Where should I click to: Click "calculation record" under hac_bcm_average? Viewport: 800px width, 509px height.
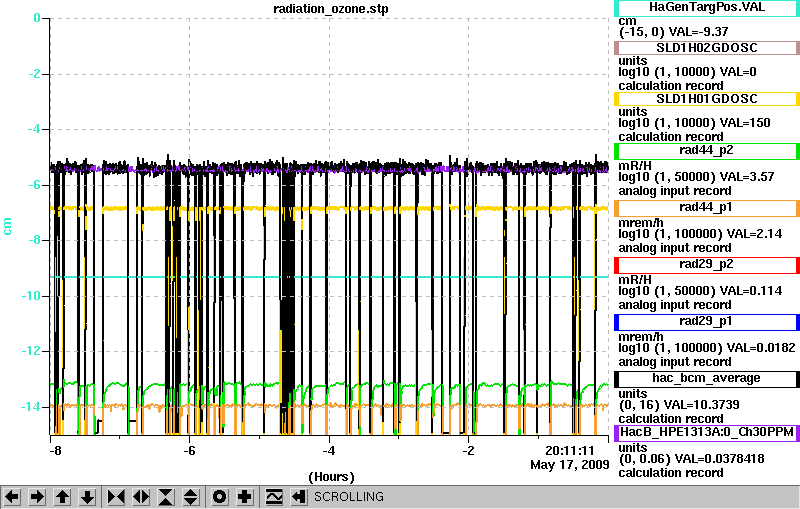coord(671,419)
